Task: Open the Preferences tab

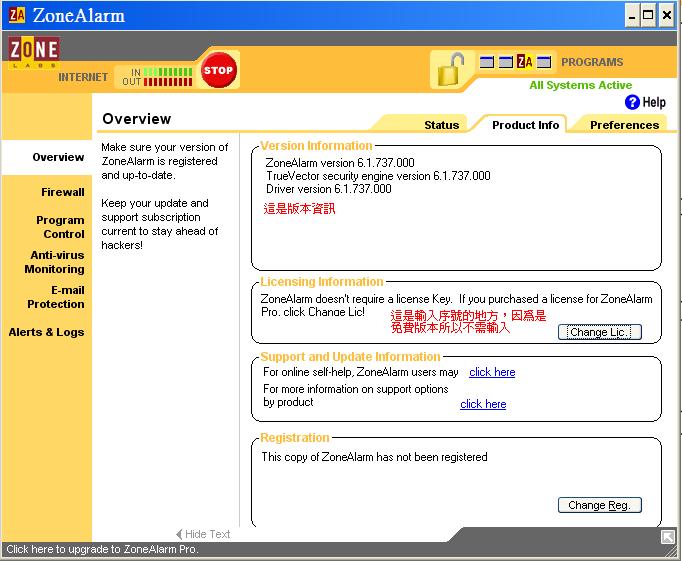Action: point(625,125)
